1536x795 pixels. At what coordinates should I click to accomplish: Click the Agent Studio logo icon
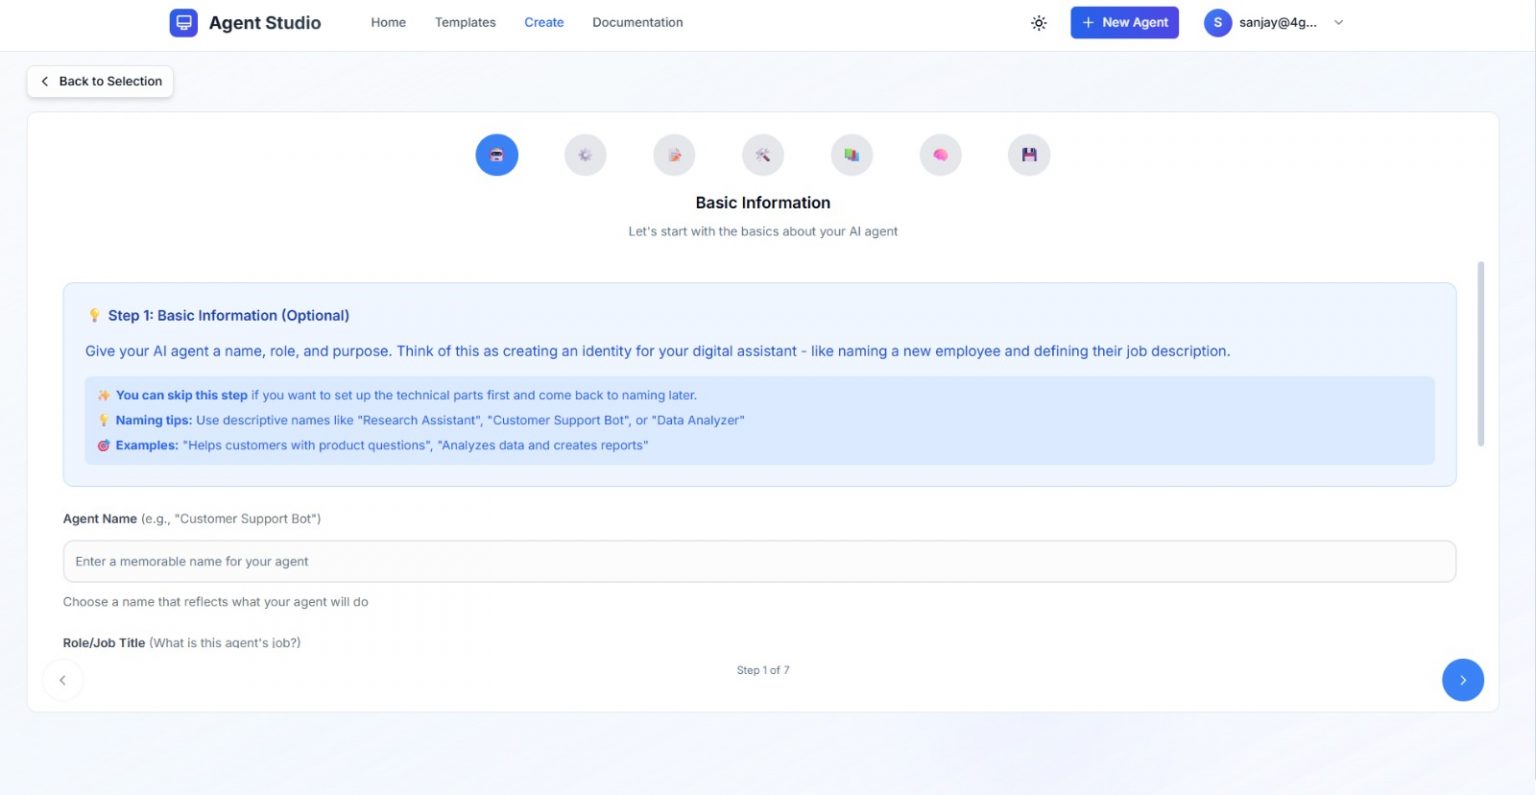pos(182,22)
